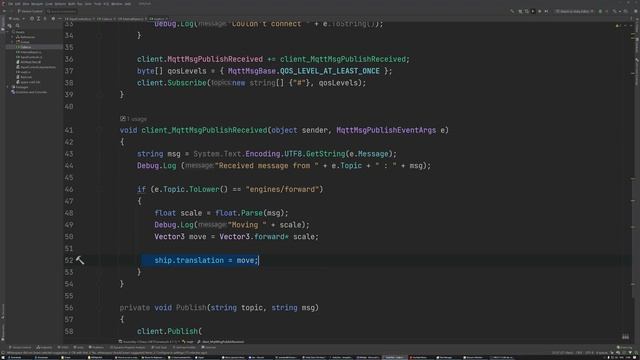Image resolution: width=640 pixels, height=360 pixels.
Task: Click the search icon at top-right toolbar end
Action: [636, 11]
